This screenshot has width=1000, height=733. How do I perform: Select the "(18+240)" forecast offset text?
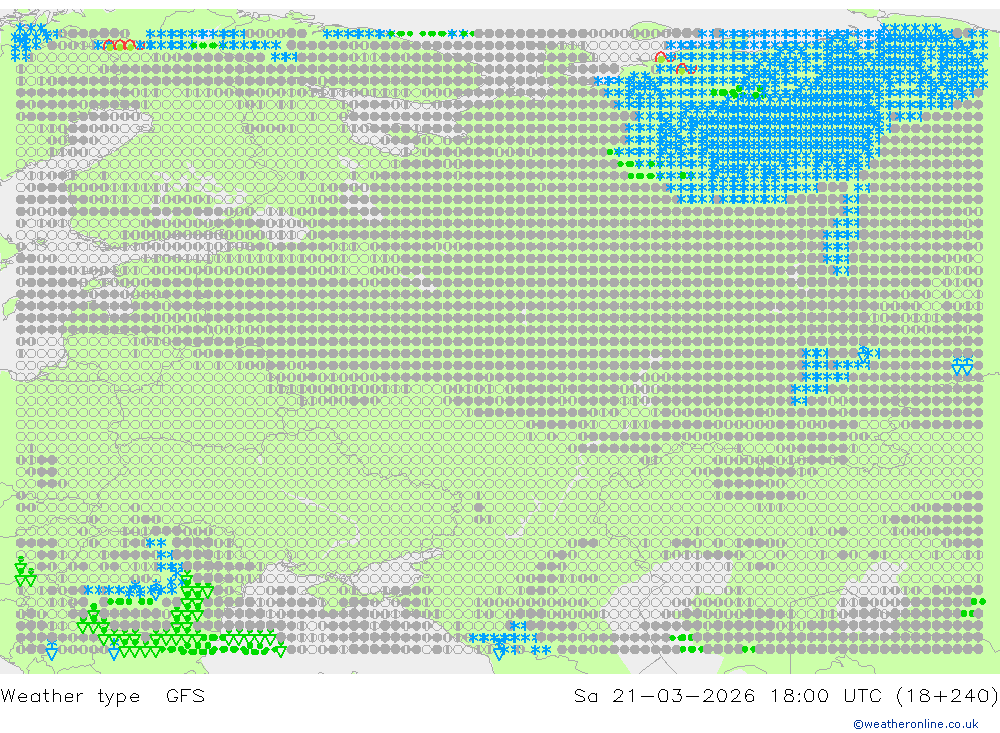[x=947, y=695]
